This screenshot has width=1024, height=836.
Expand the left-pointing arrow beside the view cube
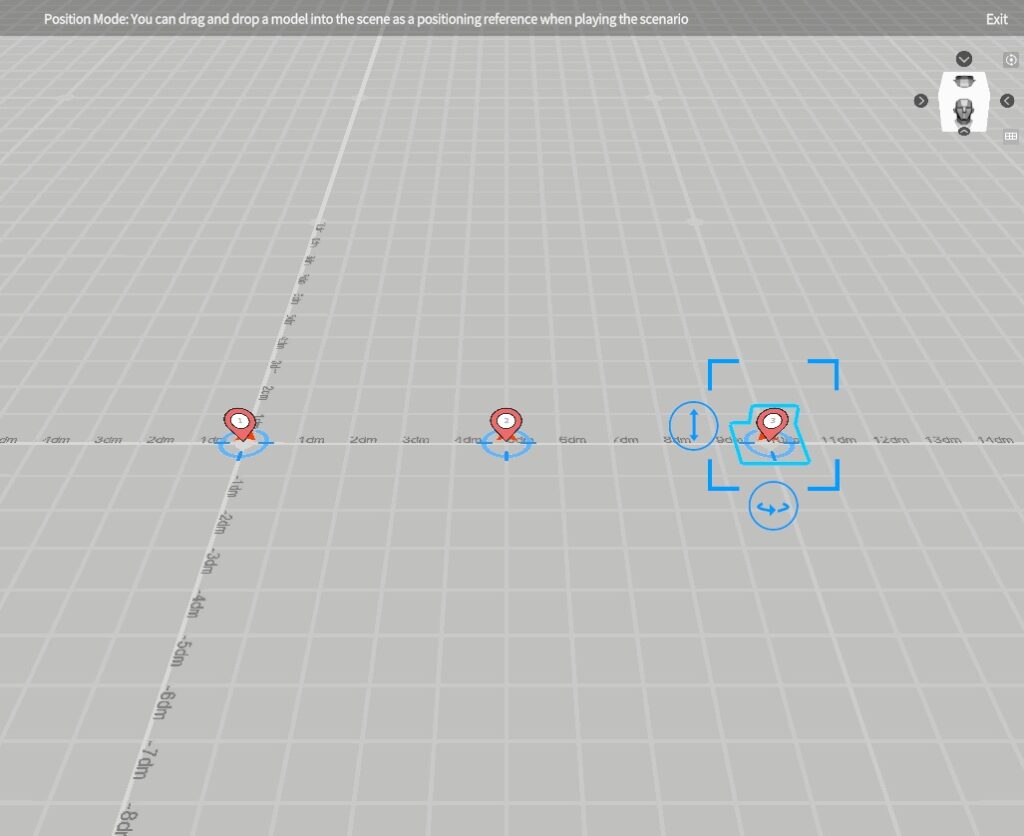[x=1005, y=100]
